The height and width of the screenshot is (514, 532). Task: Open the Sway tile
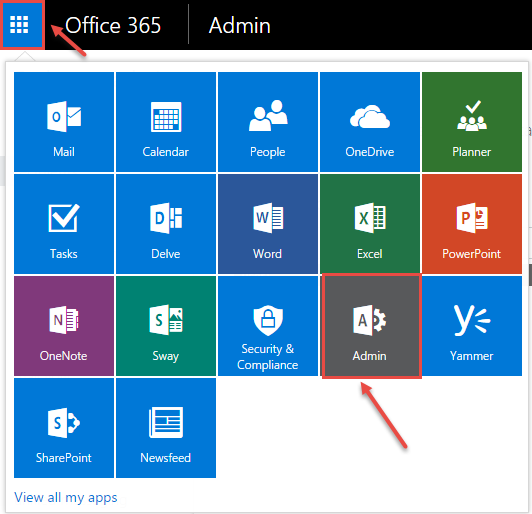coord(166,326)
